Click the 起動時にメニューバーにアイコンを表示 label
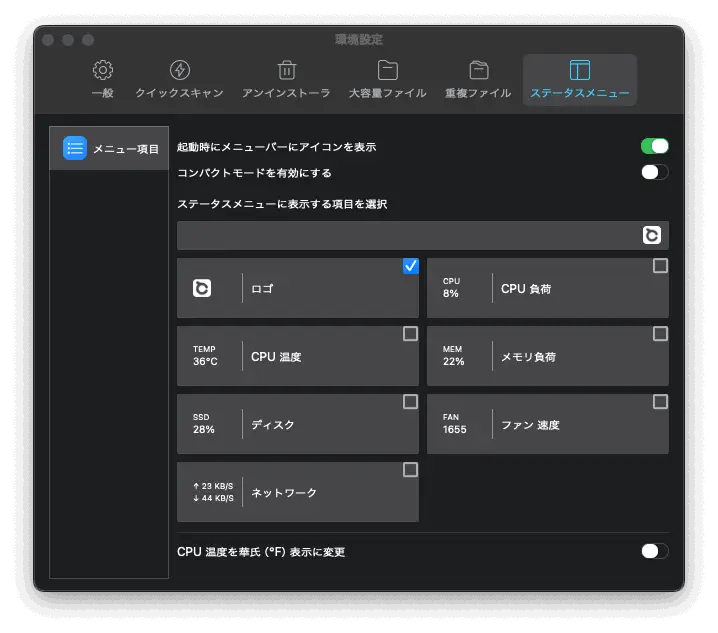This screenshot has width=718, height=633. point(277,147)
